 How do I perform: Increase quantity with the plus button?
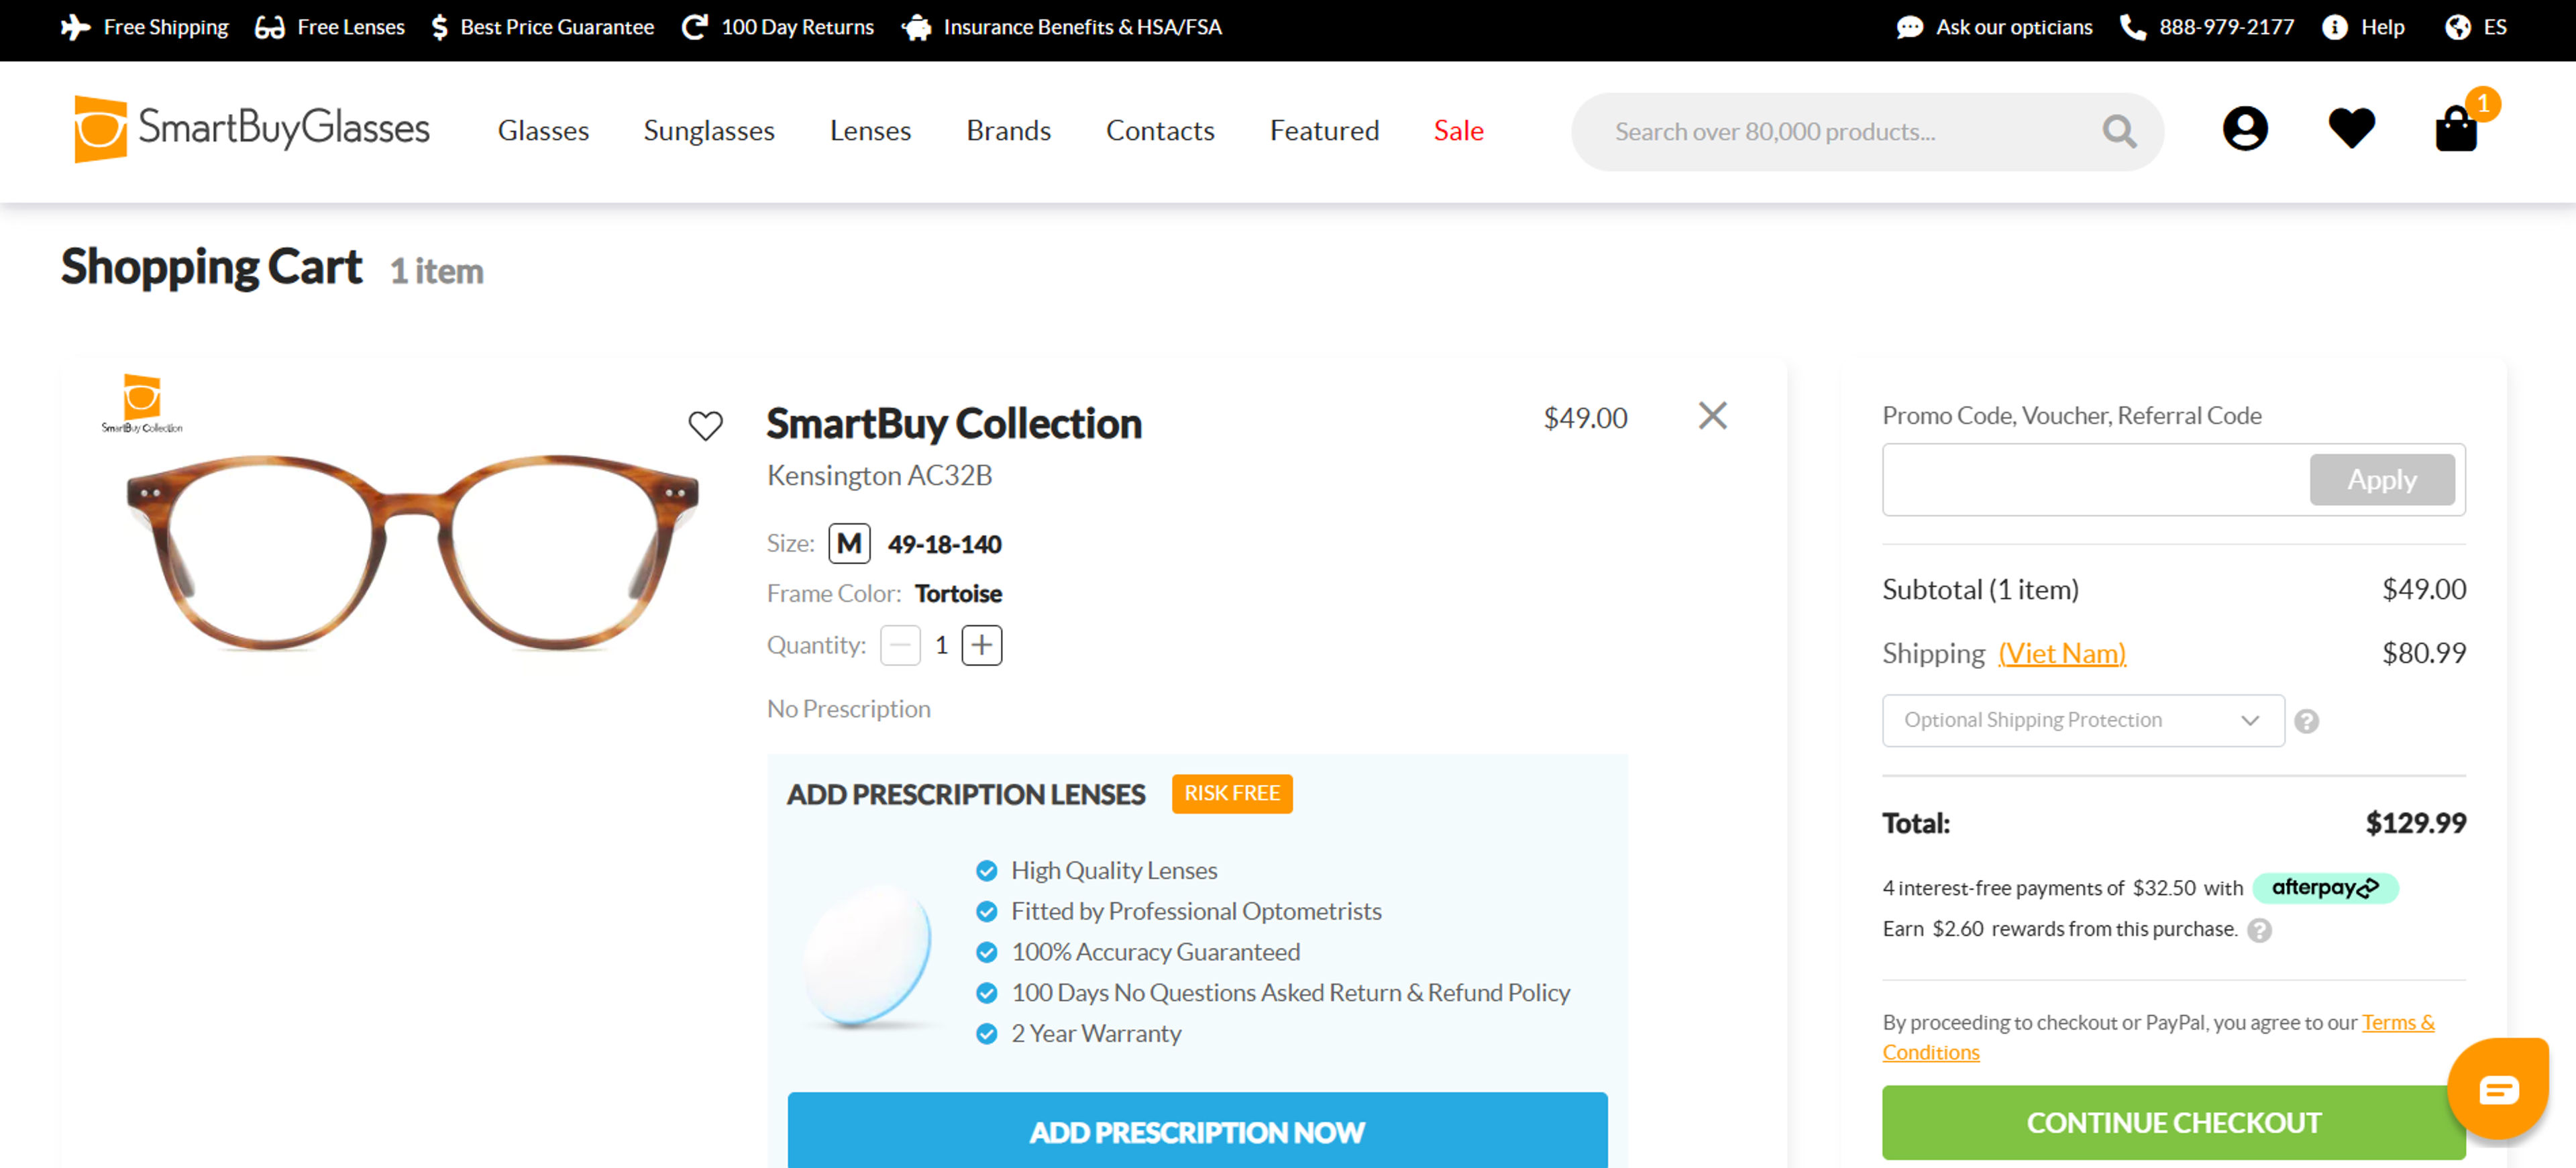coord(981,645)
